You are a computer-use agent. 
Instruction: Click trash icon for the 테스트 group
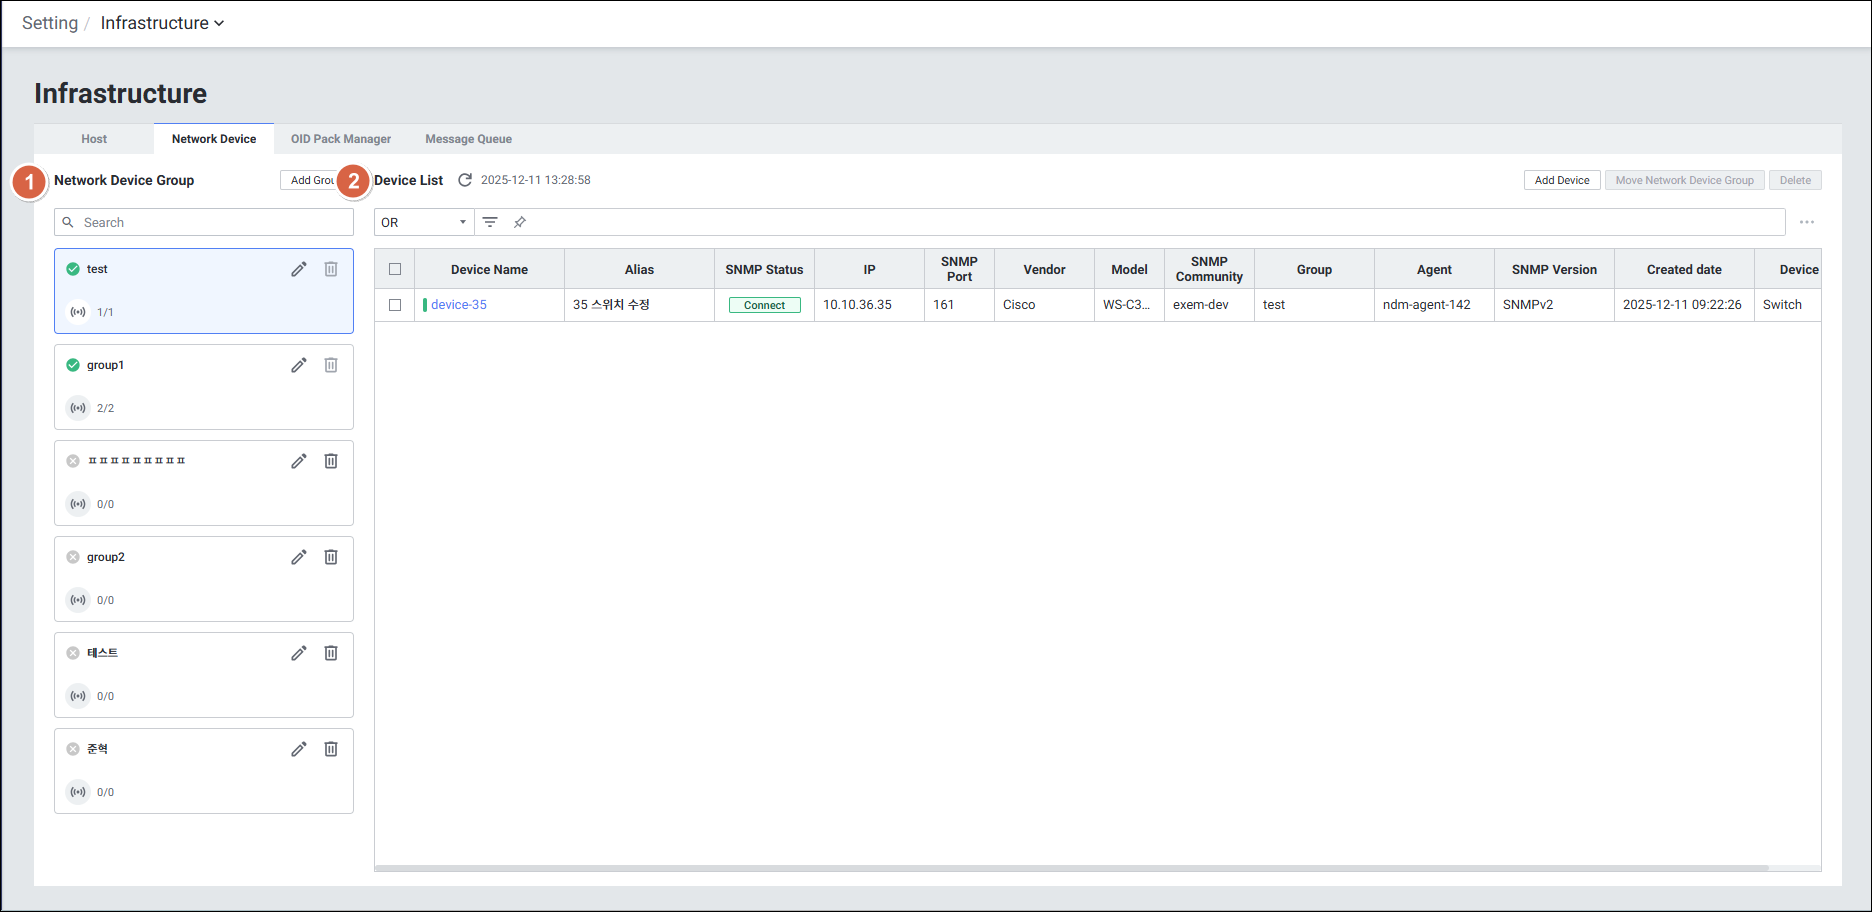(331, 653)
